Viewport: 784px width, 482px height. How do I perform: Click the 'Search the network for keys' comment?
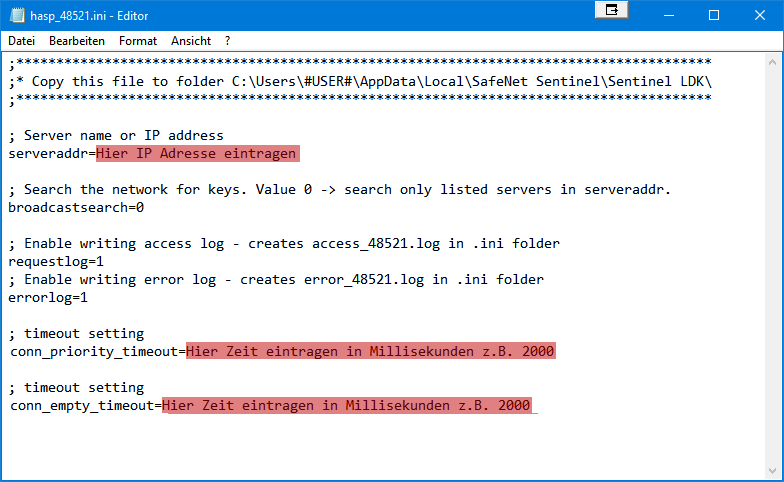click(340, 190)
